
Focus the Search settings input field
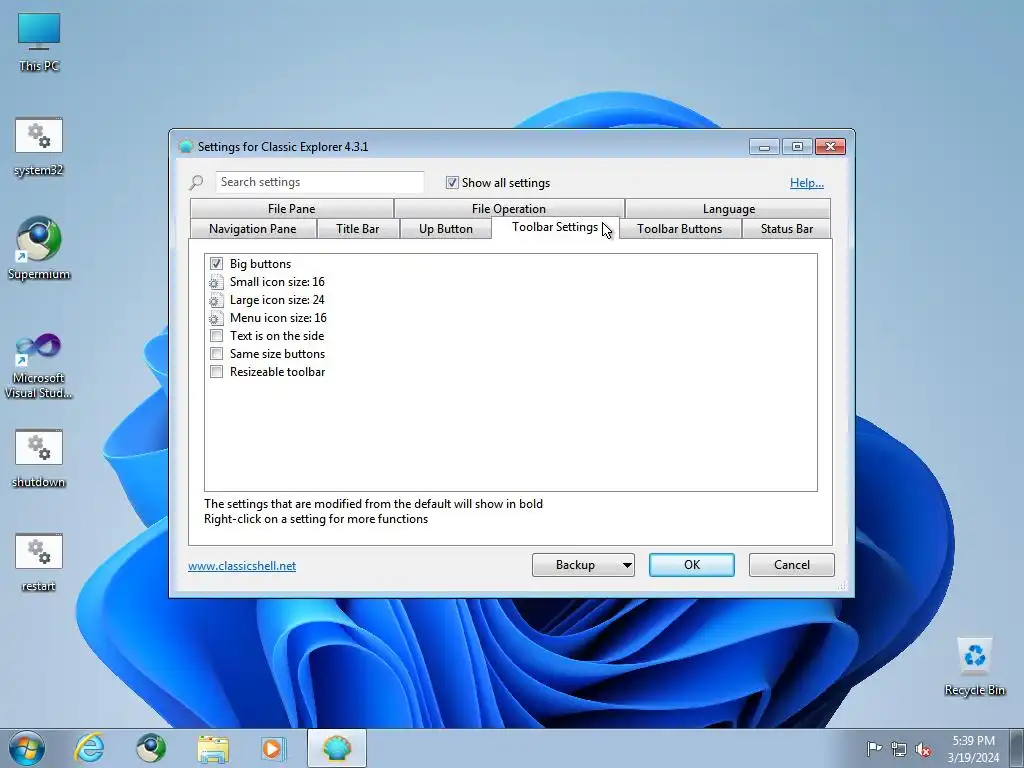tap(319, 182)
